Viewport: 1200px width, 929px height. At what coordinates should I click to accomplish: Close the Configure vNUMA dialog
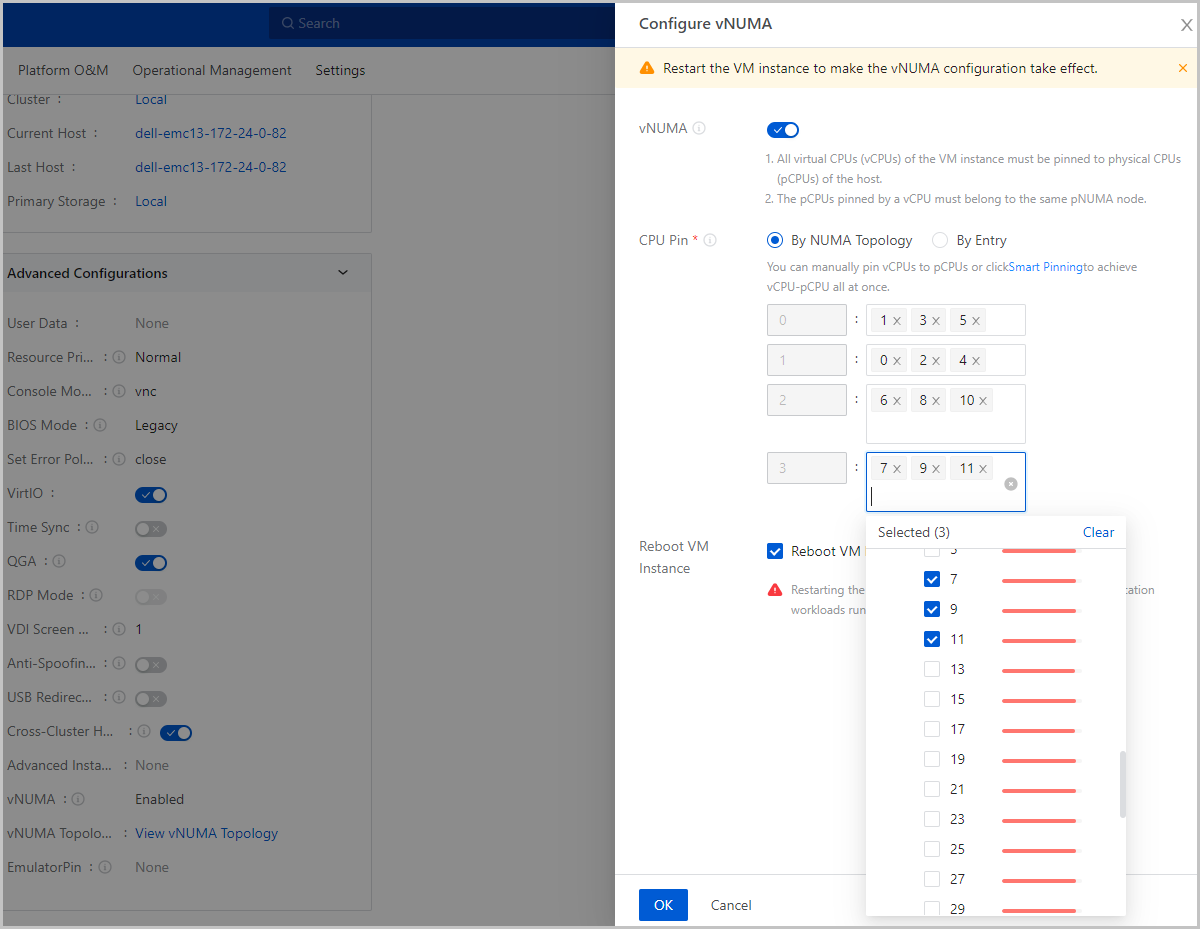click(x=1186, y=25)
